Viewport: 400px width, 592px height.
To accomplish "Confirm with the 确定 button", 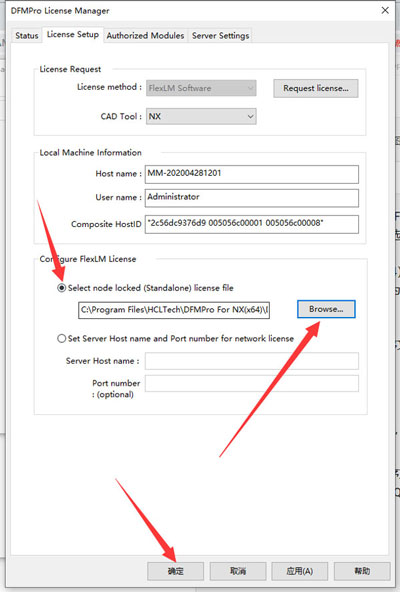I will point(176,571).
